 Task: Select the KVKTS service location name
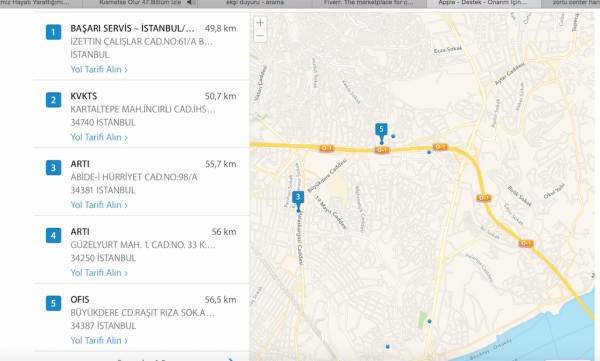point(84,96)
